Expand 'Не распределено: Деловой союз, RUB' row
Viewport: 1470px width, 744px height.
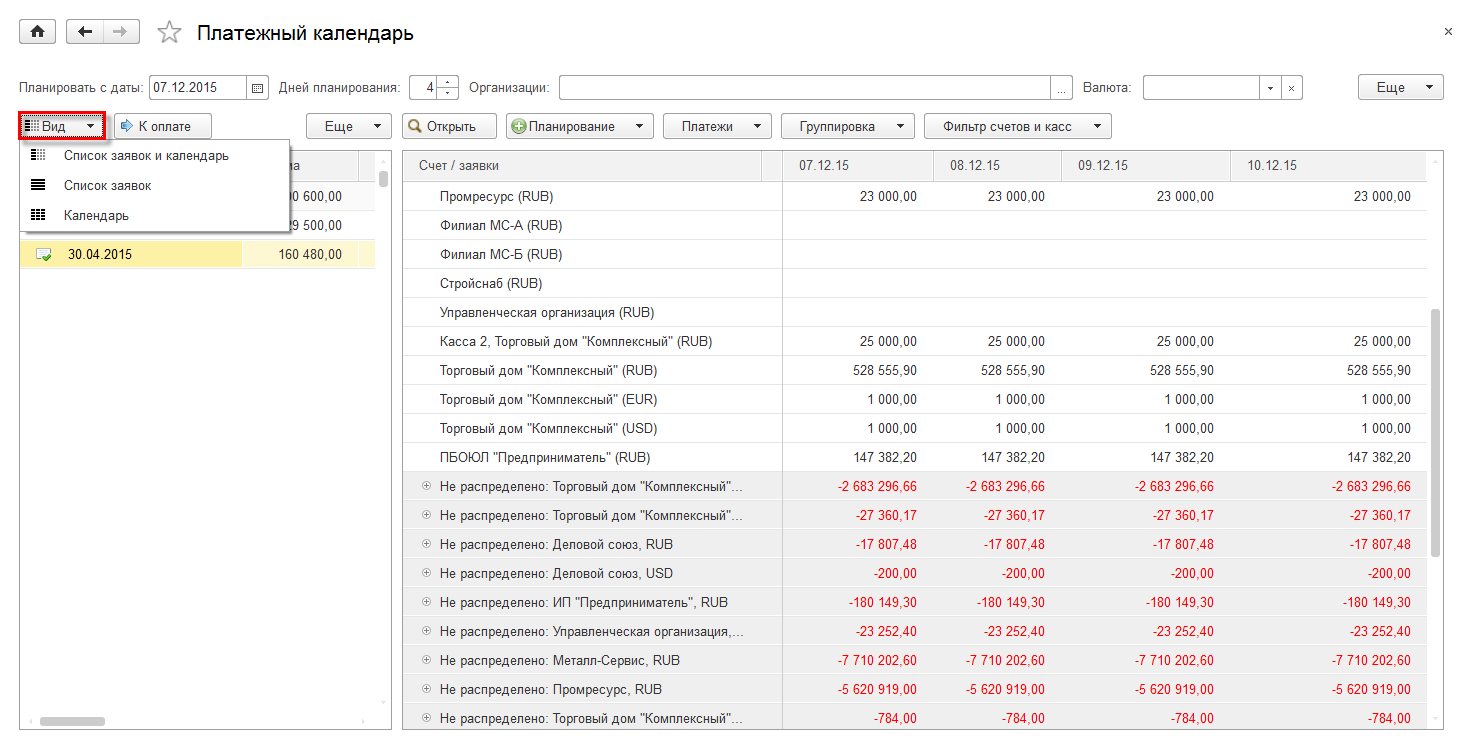click(426, 545)
